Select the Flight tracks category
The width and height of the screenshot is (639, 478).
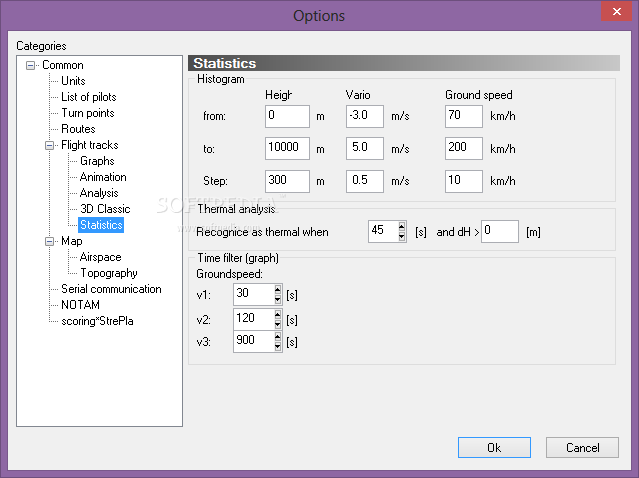[90, 145]
